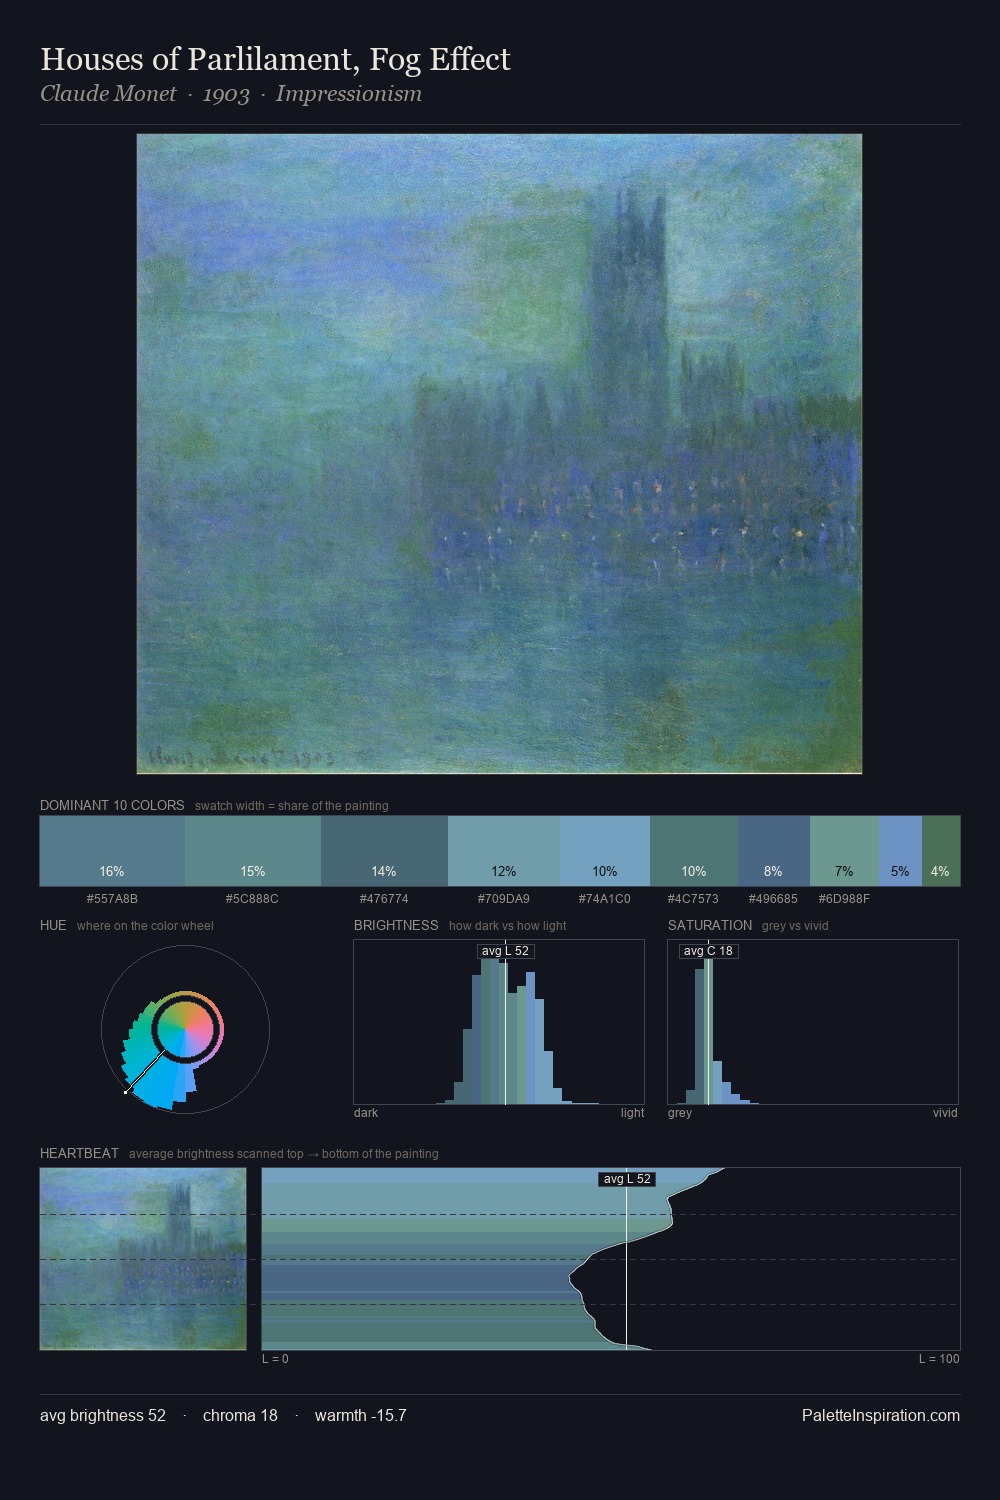The height and width of the screenshot is (1500, 1000).
Task: Click the 'DOMINANT 10 COLORS' heading
Action: pos(112,805)
